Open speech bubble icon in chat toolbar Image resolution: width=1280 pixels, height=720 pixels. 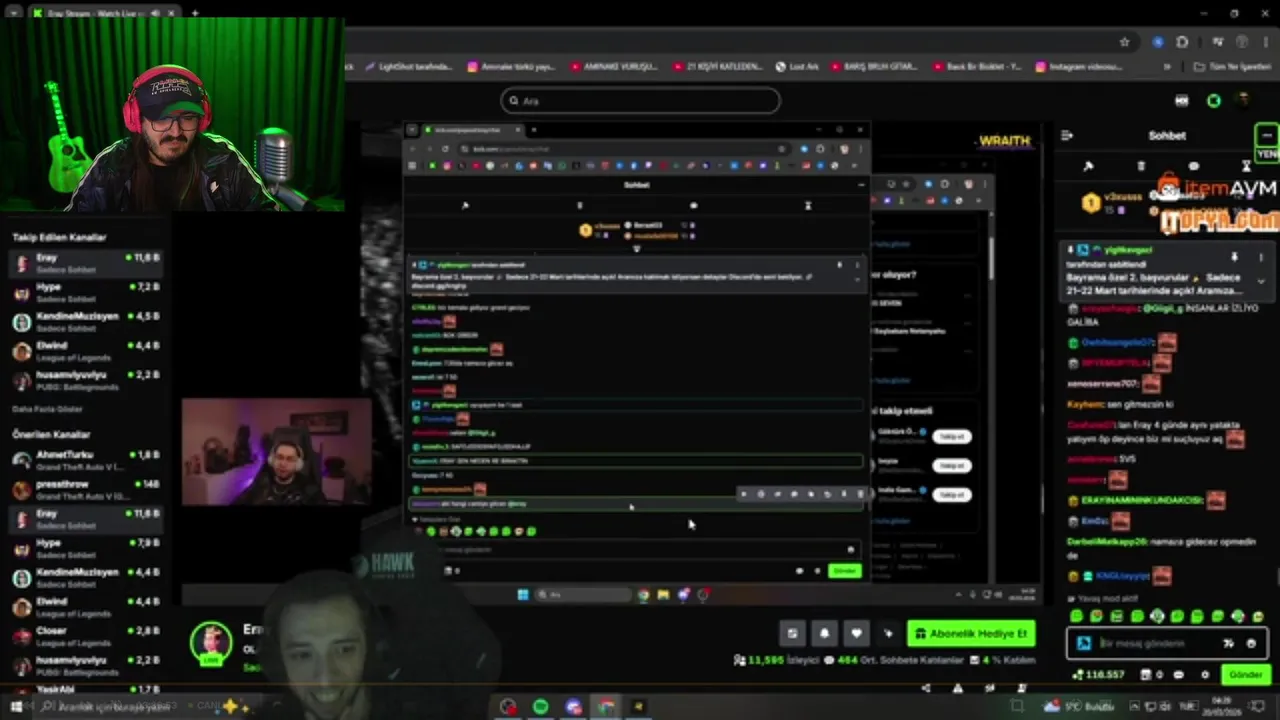1193,166
